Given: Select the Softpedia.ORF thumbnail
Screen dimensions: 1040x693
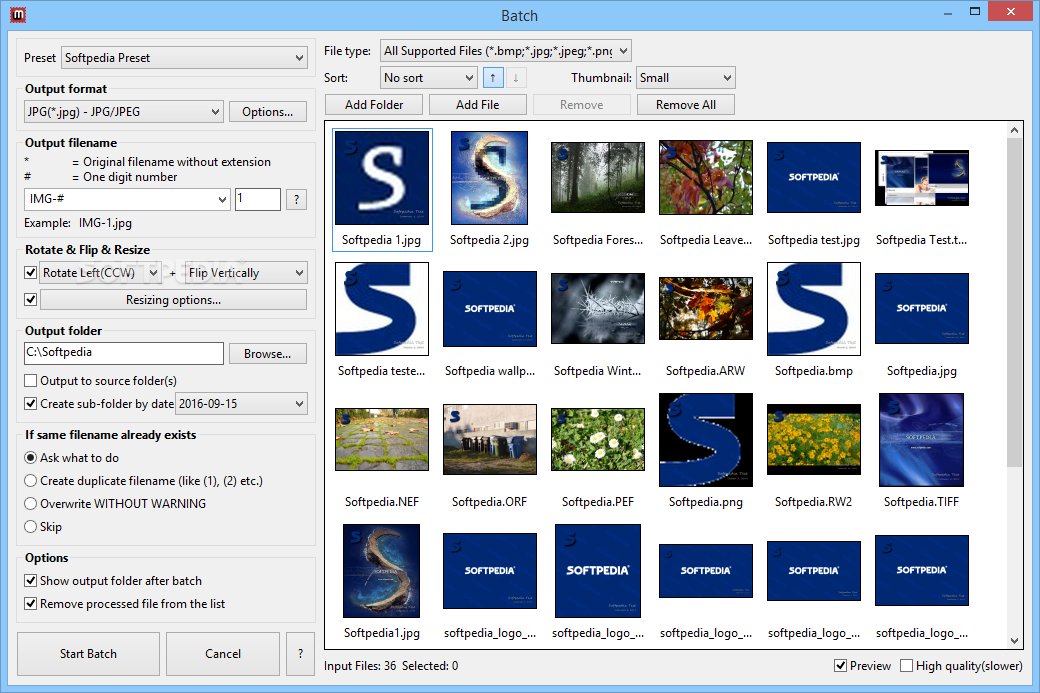Looking at the screenshot, I should (x=489, y=439).
